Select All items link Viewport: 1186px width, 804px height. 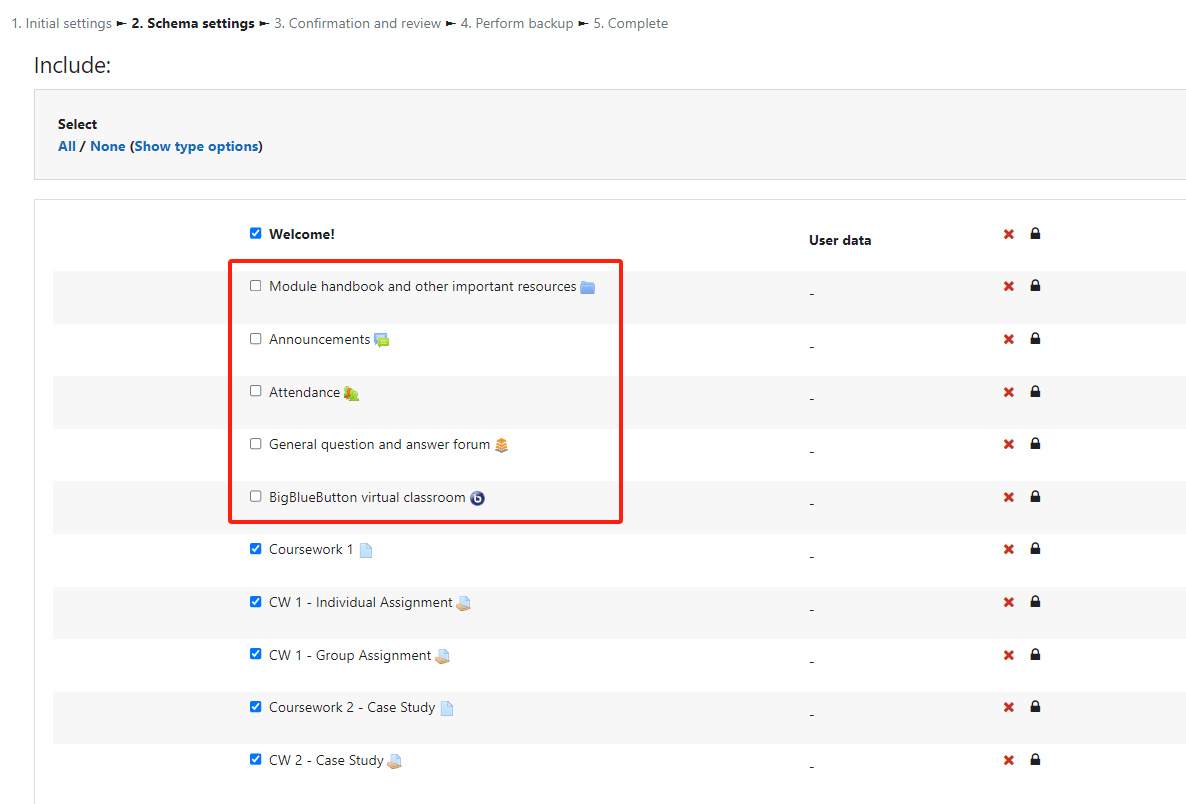tap(67, 146)
